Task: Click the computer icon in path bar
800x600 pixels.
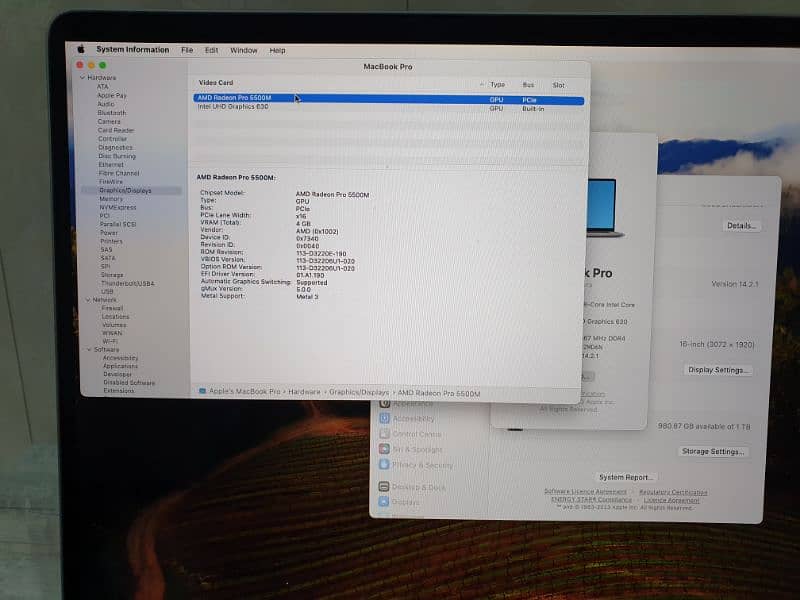Action: (202, 393)
